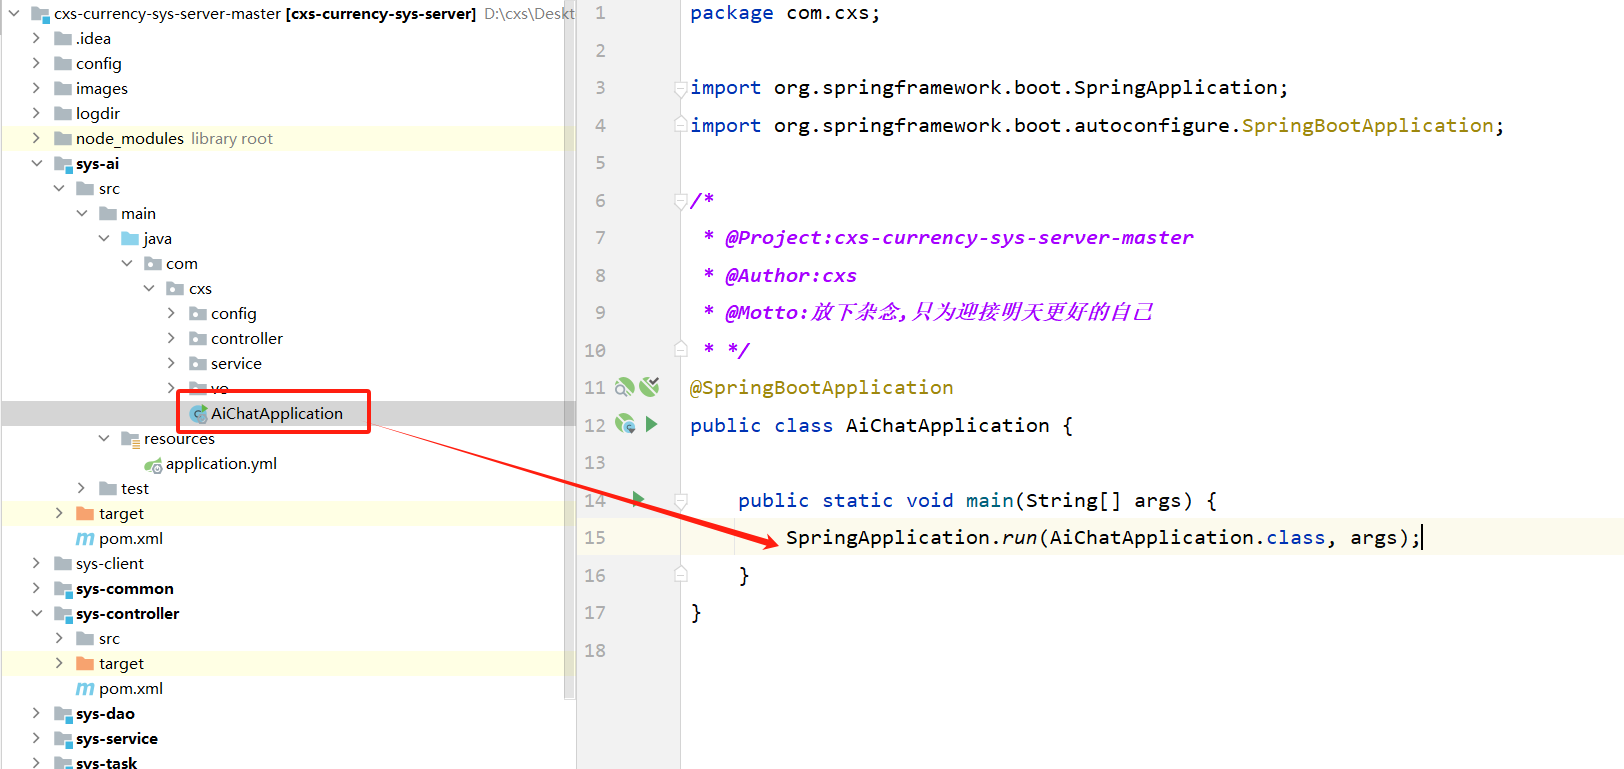Click '@Author:cxs' comment text
This screenshot has height=769, width=1624.
pyautogui.click(x=790, y=275)
